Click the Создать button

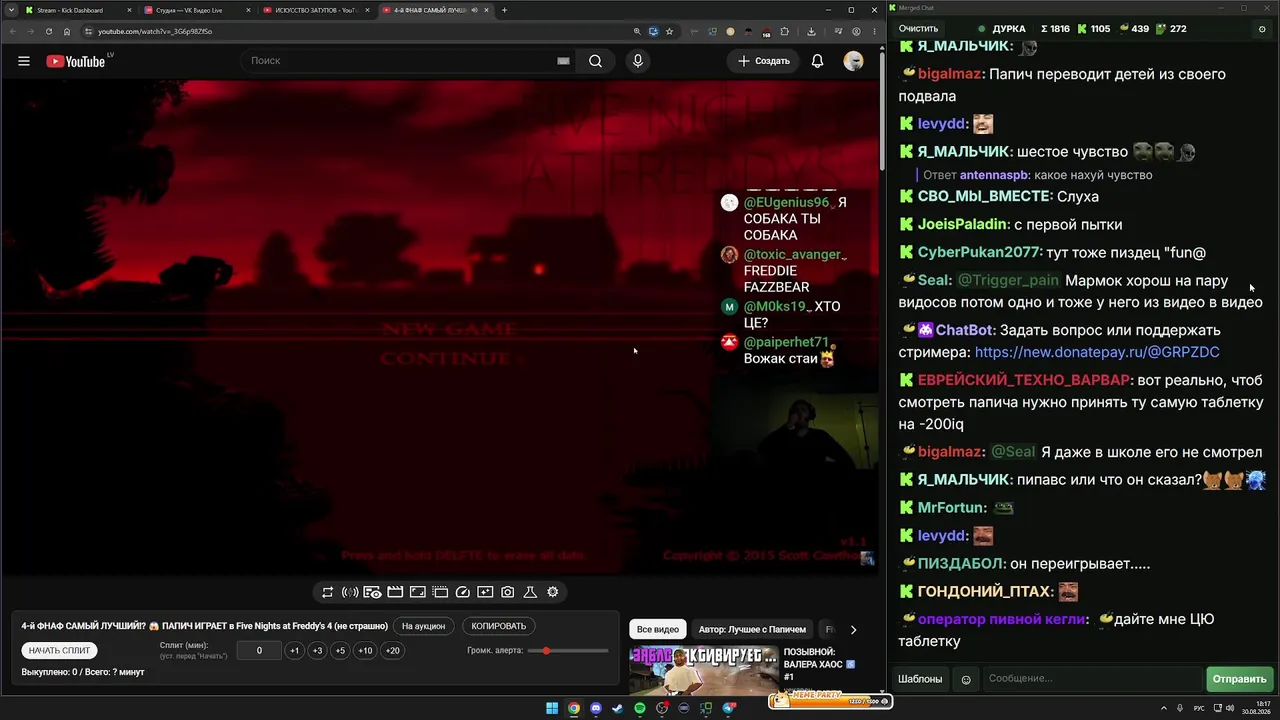(764, 61)
